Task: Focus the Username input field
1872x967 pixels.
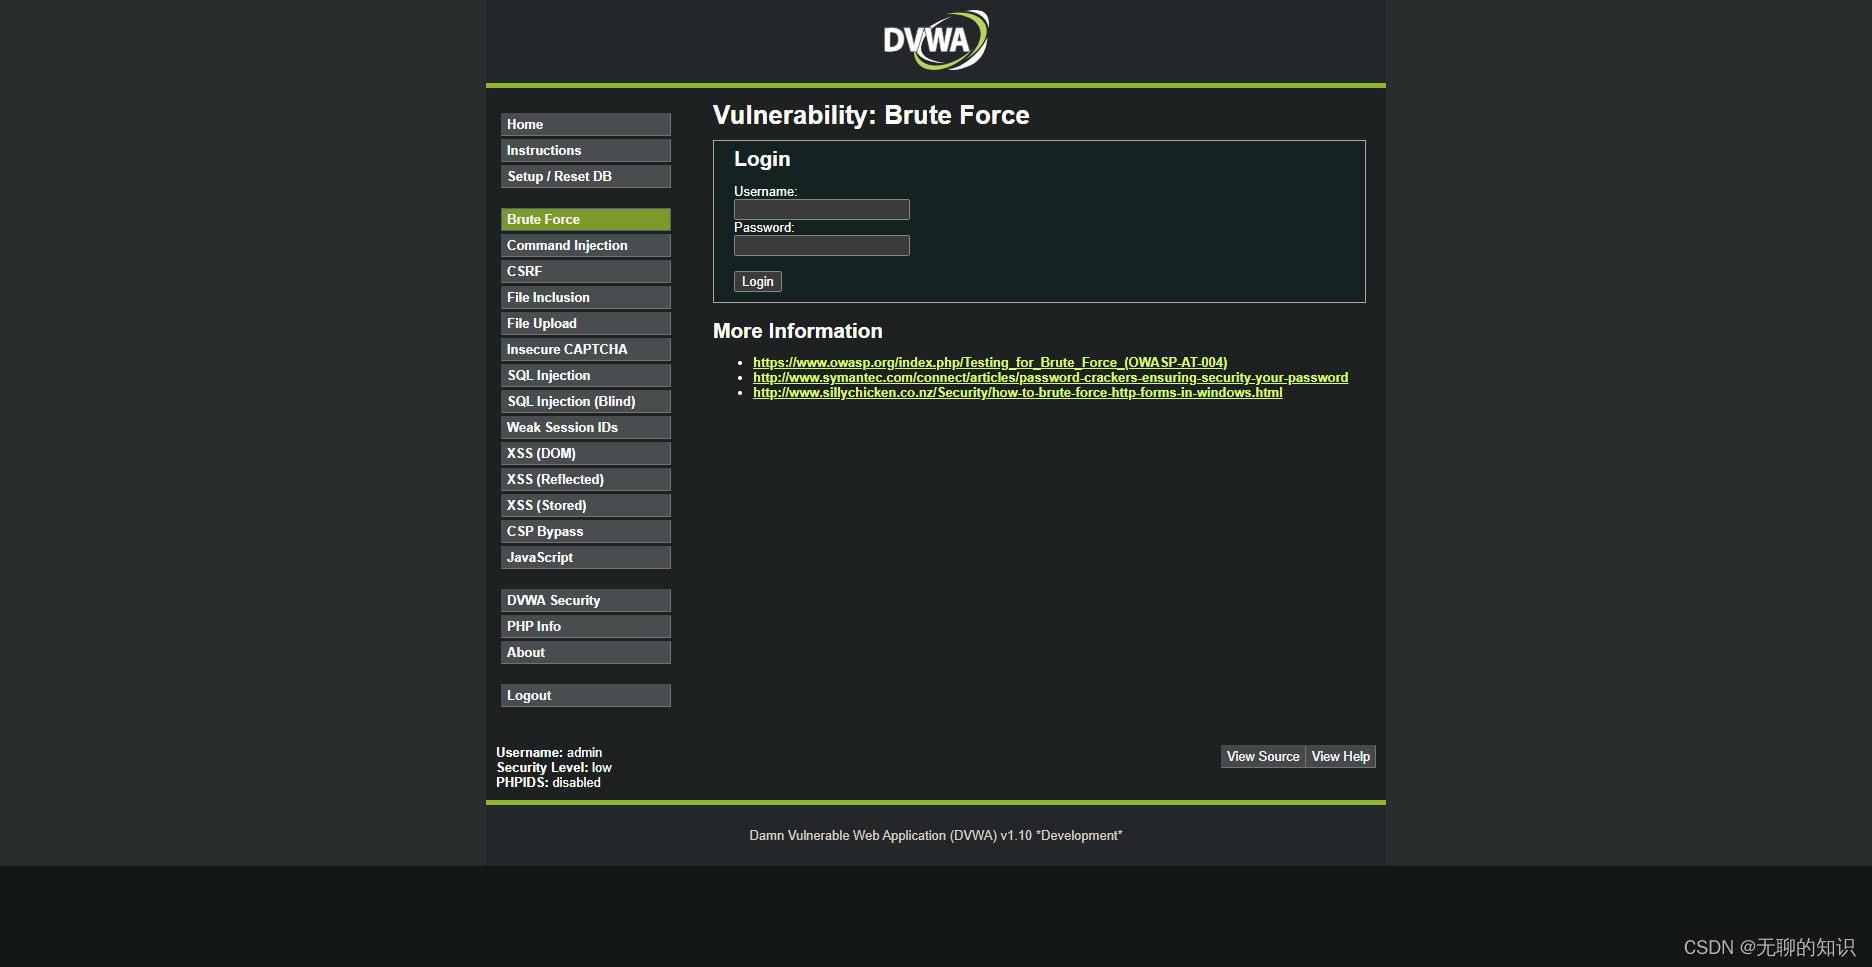Action: (822, 209)
